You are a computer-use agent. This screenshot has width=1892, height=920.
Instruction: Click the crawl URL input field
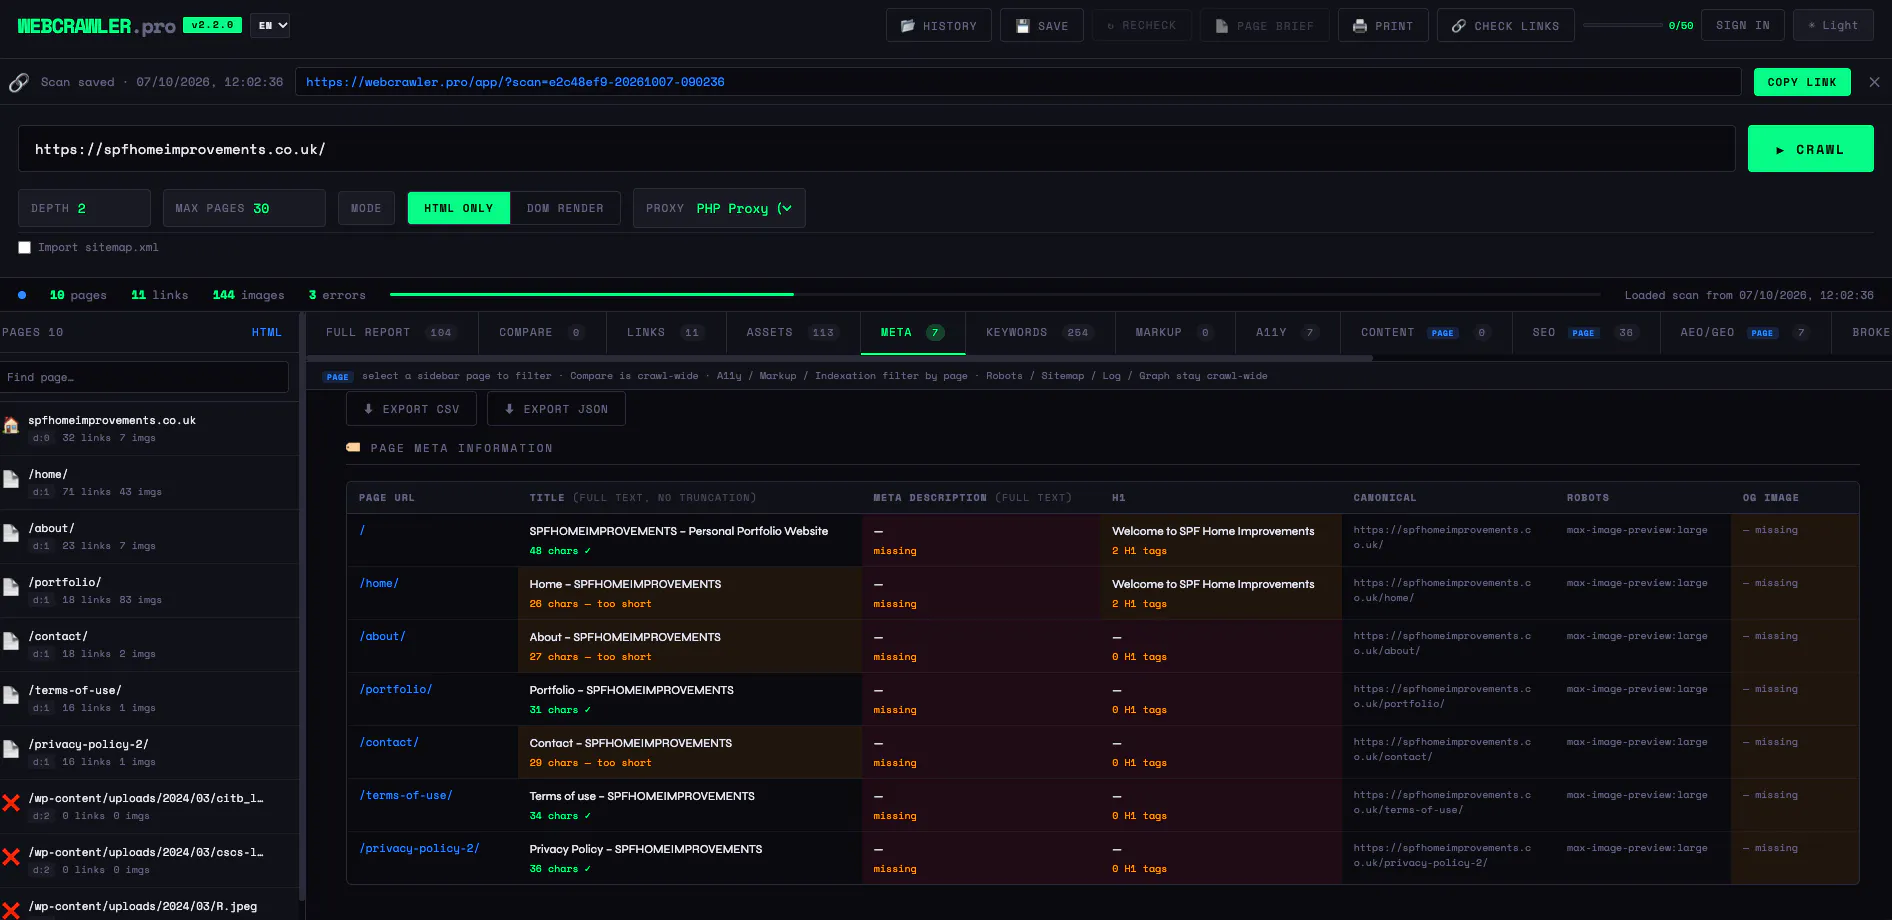click(876, 149)
